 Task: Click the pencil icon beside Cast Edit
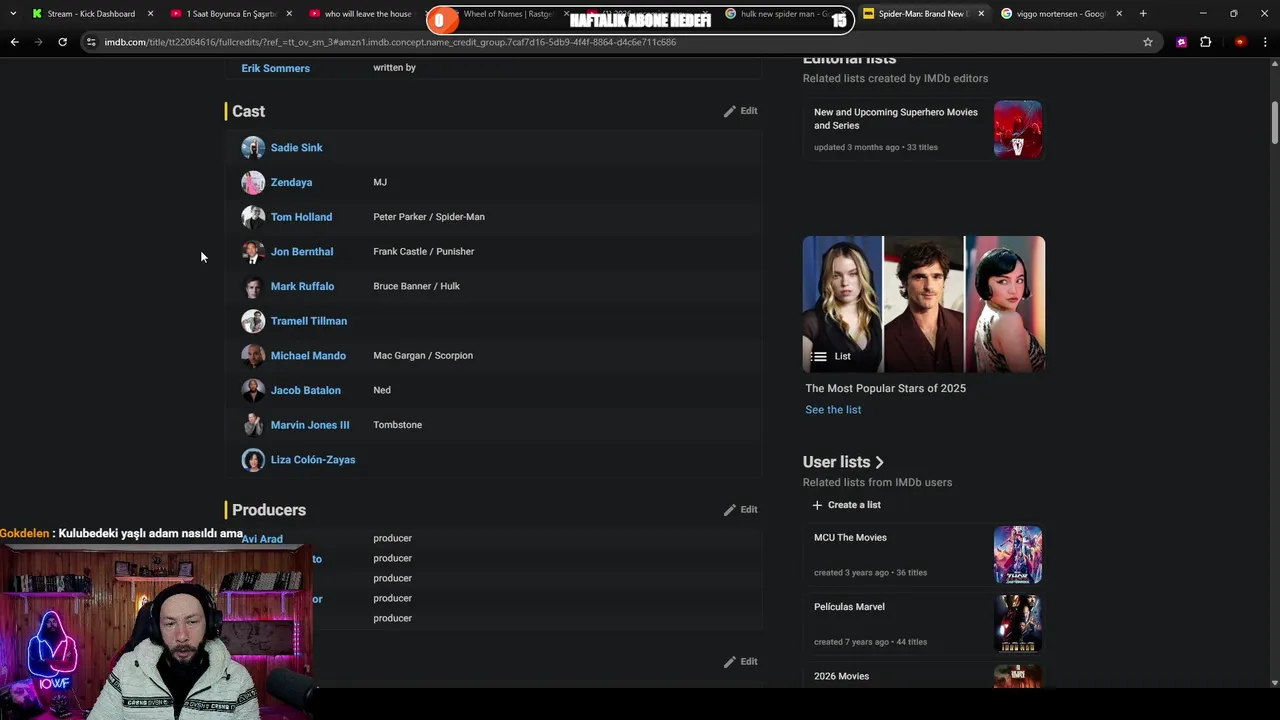[x=730, y=111]
